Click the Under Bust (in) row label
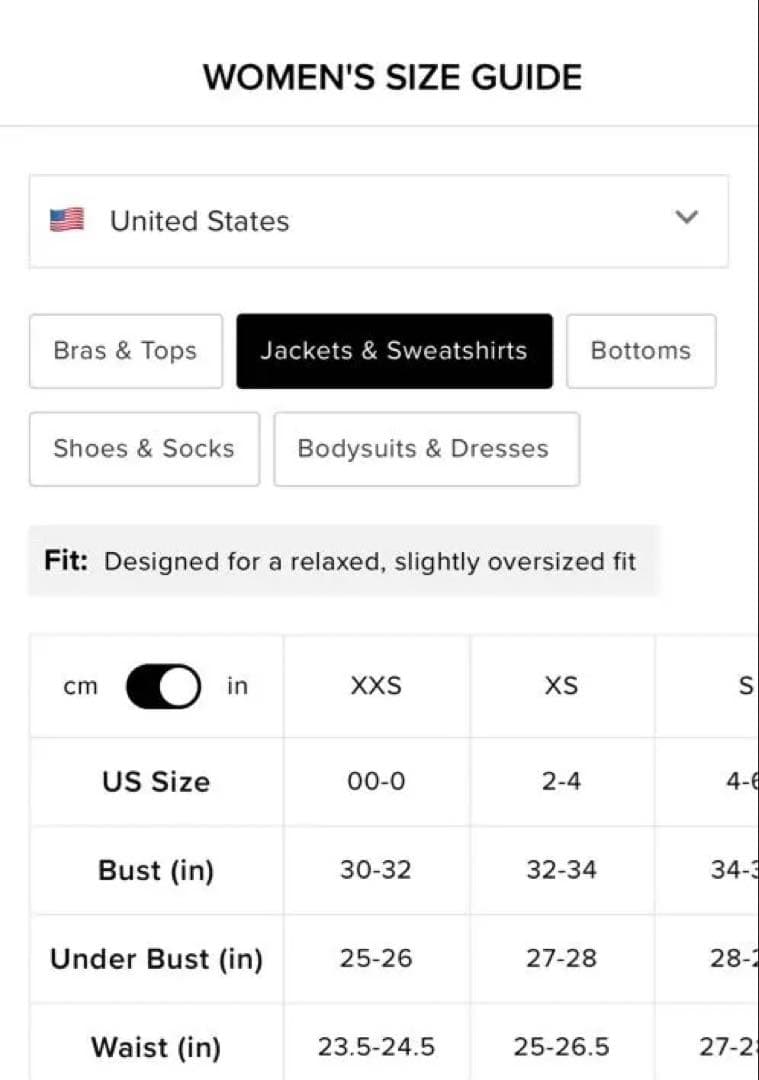This screenshot has height=1080, width=759. (x=156, y=959)
